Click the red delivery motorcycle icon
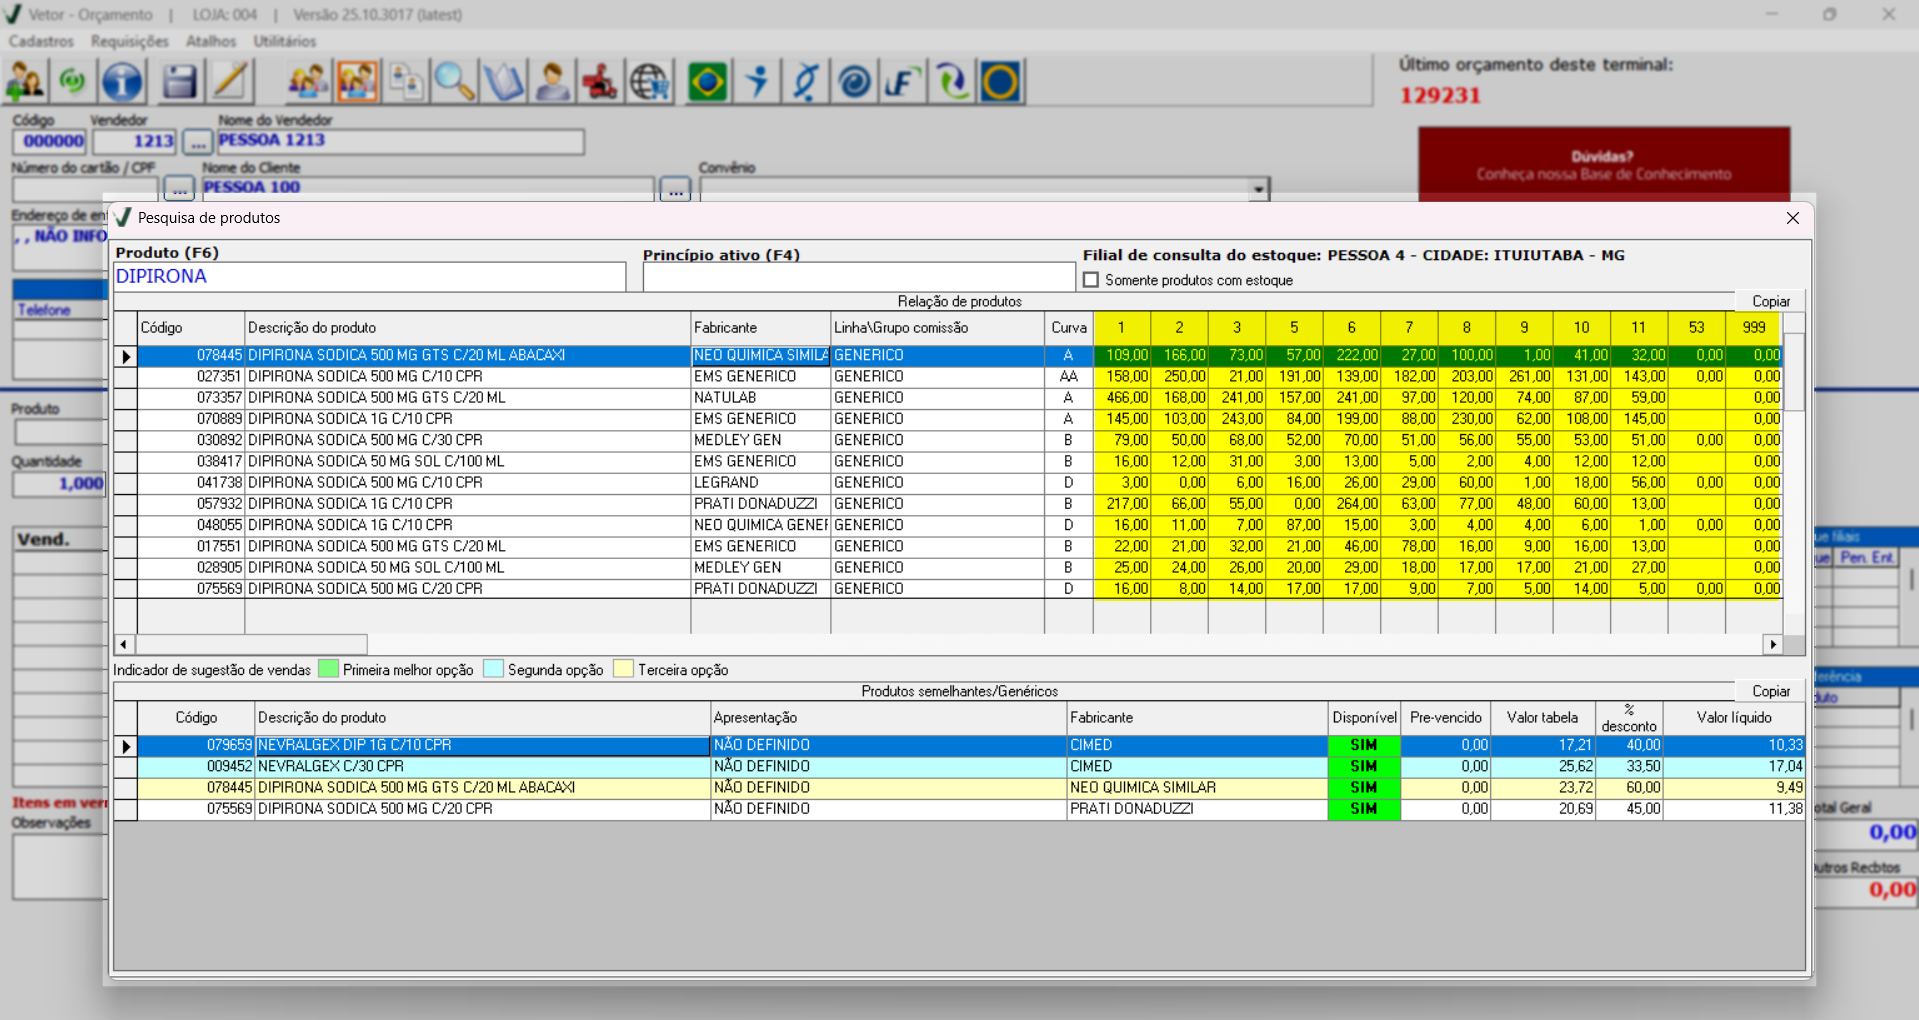The height and width of the screenshot is (1020, 1919). 600,82
